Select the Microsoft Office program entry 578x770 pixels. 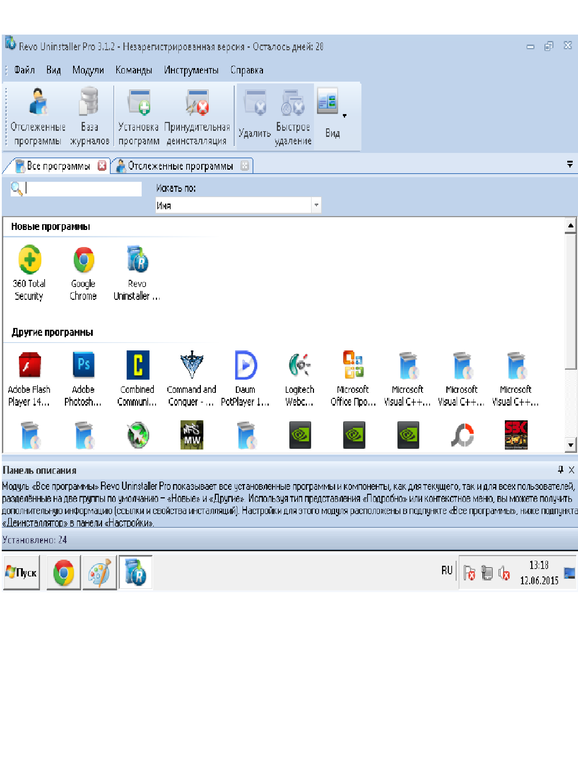[x=353, y=379]
